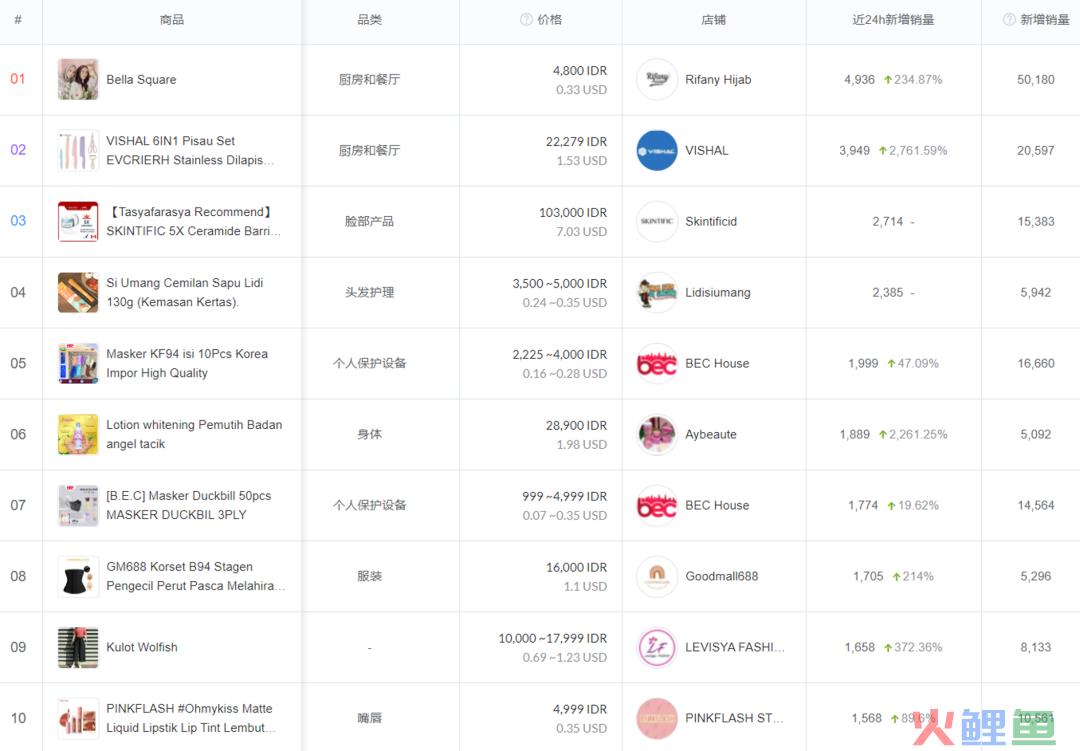
Task: Open SKINTIFIC 5X Ceramide product link
Action: point(194,221)
